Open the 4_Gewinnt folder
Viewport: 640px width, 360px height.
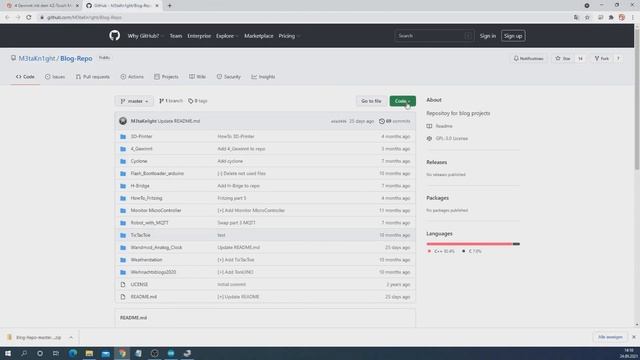point(141,149)
